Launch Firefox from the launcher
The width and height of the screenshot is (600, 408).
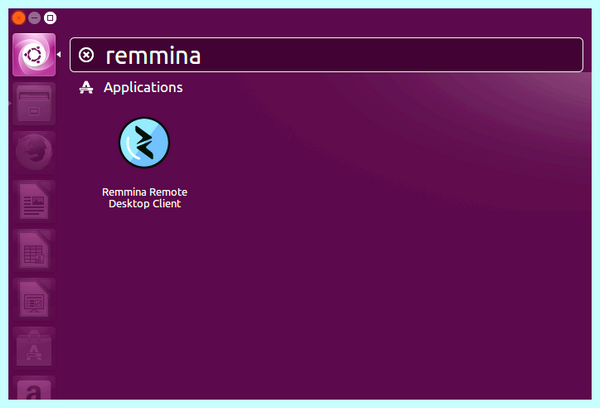[34, 152]
